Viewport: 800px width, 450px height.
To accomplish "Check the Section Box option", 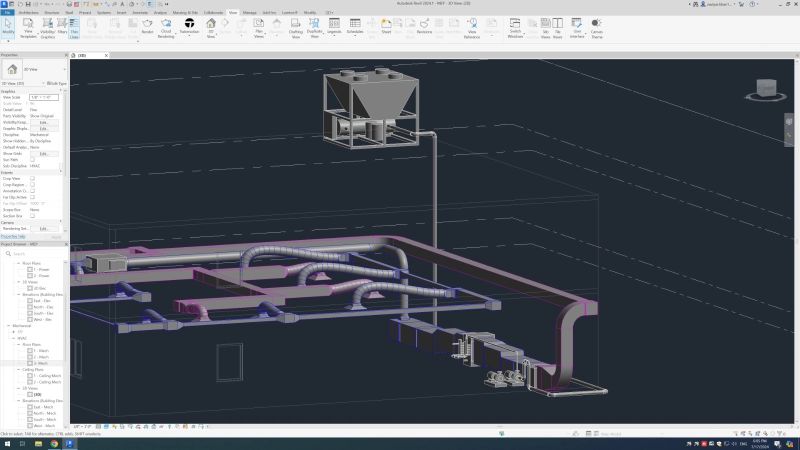I will 32,215.
